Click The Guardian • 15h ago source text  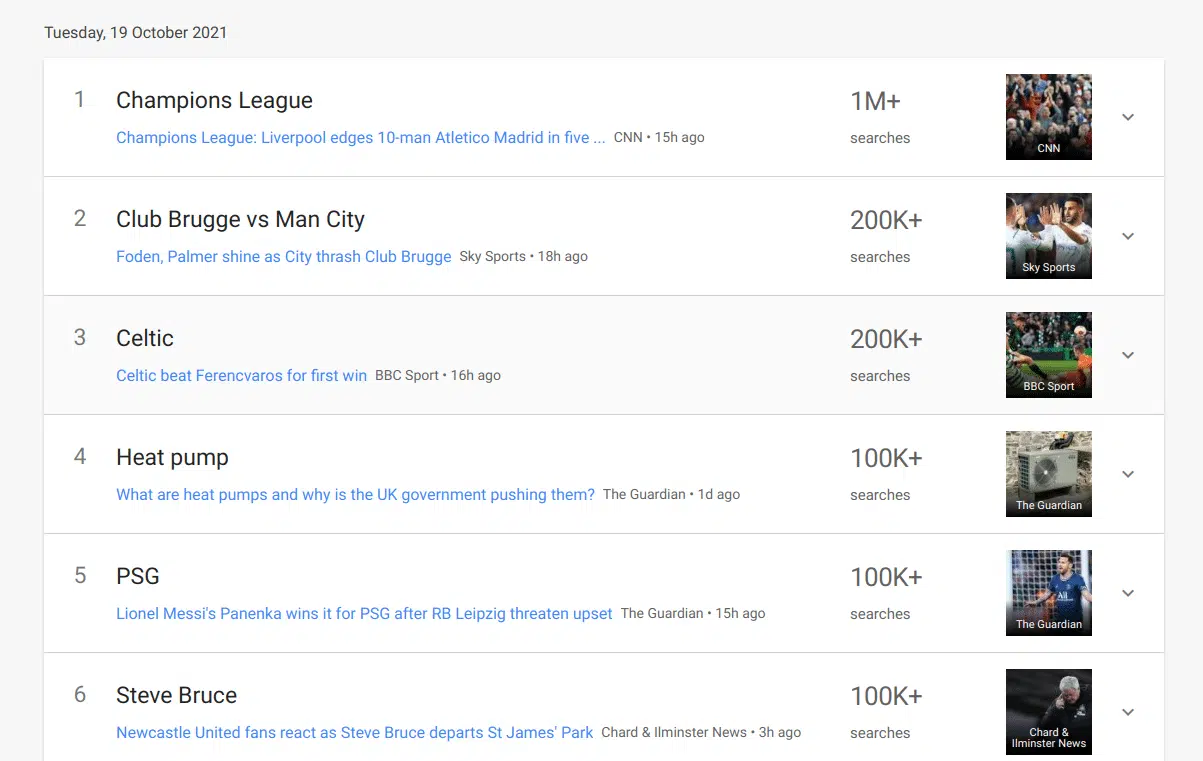click(x=693, y=613)
